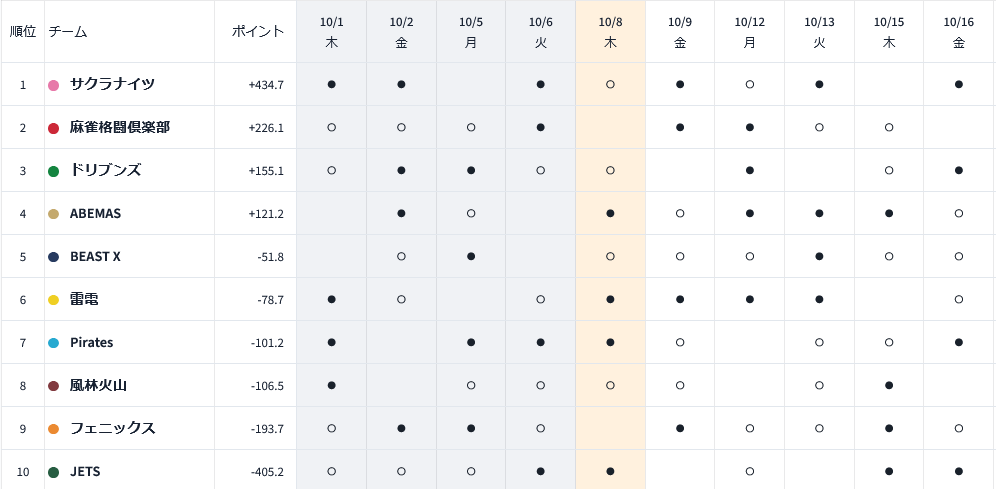Click the yellow dot beside 雷電

pos(54,300)
